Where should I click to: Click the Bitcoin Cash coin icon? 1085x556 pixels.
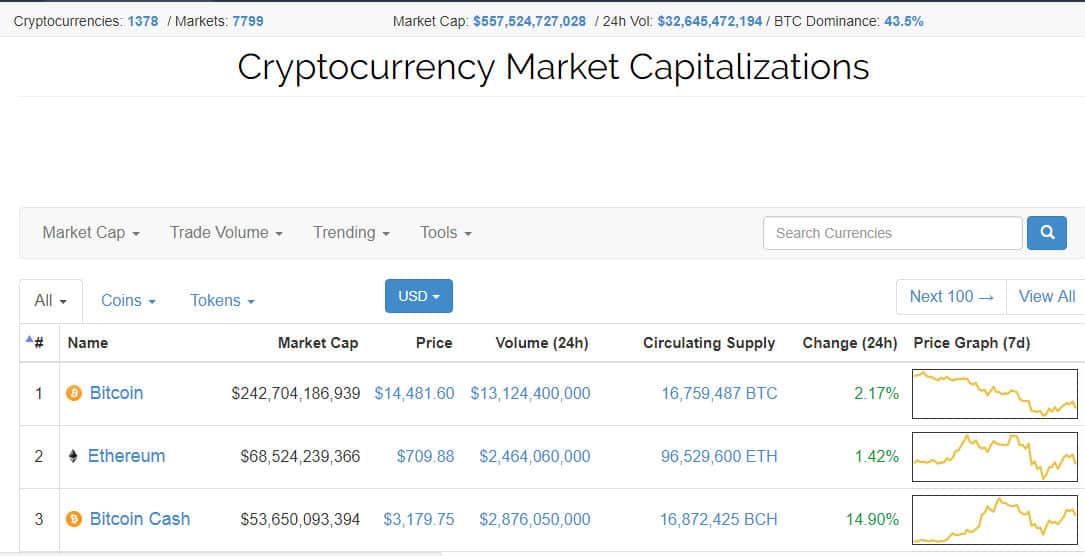[x=73, y=519]
